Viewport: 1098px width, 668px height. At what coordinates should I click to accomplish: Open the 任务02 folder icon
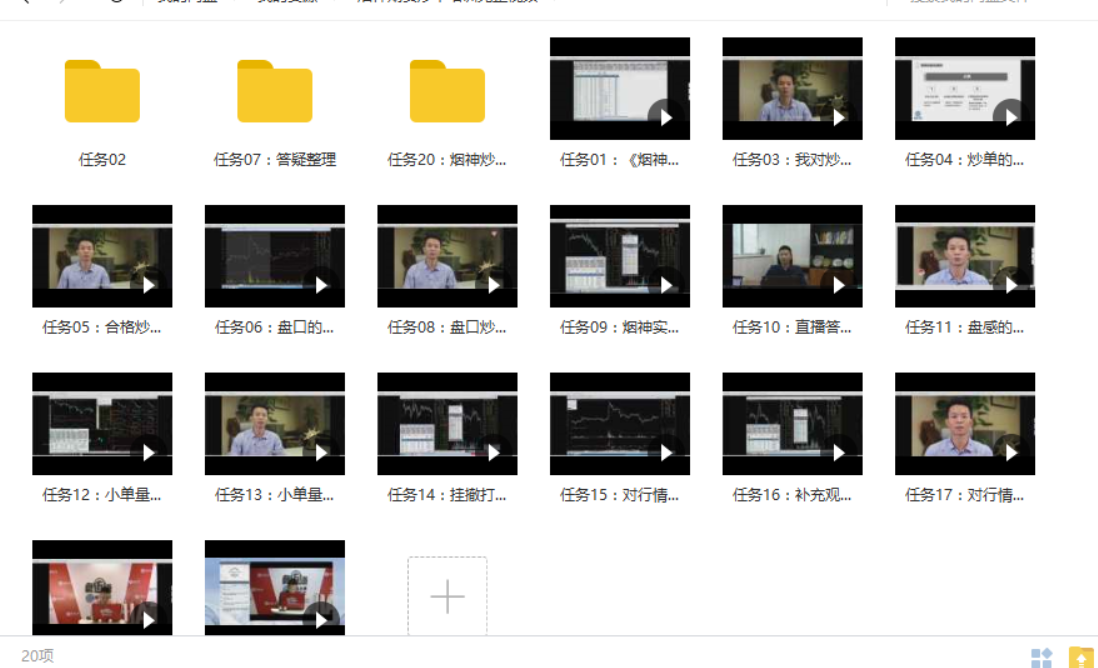pyautogui.click(x=102, y=91)
